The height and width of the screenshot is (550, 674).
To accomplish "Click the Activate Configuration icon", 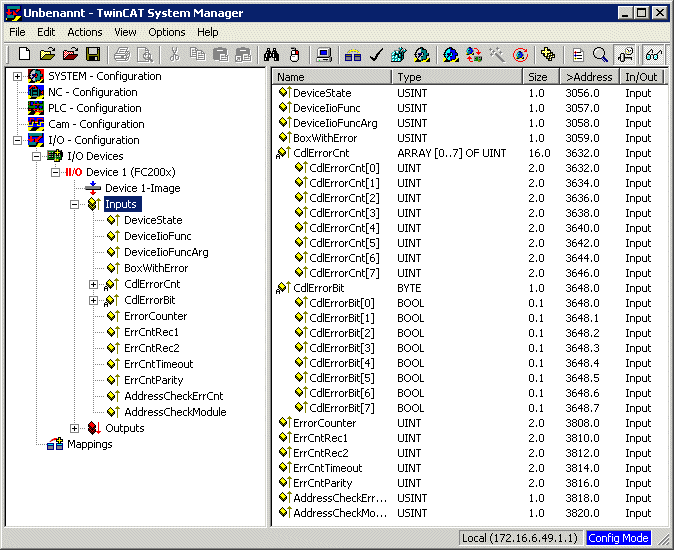I will (x=399, y=55).
